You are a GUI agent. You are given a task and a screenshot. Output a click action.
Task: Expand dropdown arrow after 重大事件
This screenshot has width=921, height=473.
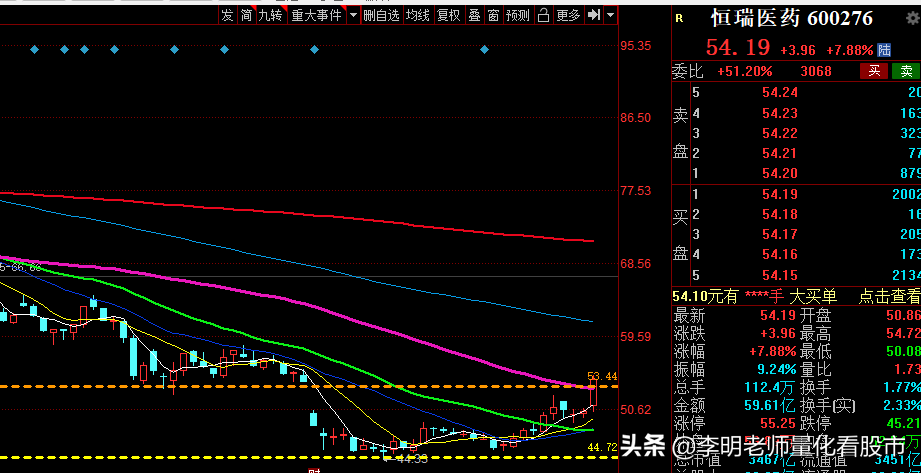click(x=353, y=15)
